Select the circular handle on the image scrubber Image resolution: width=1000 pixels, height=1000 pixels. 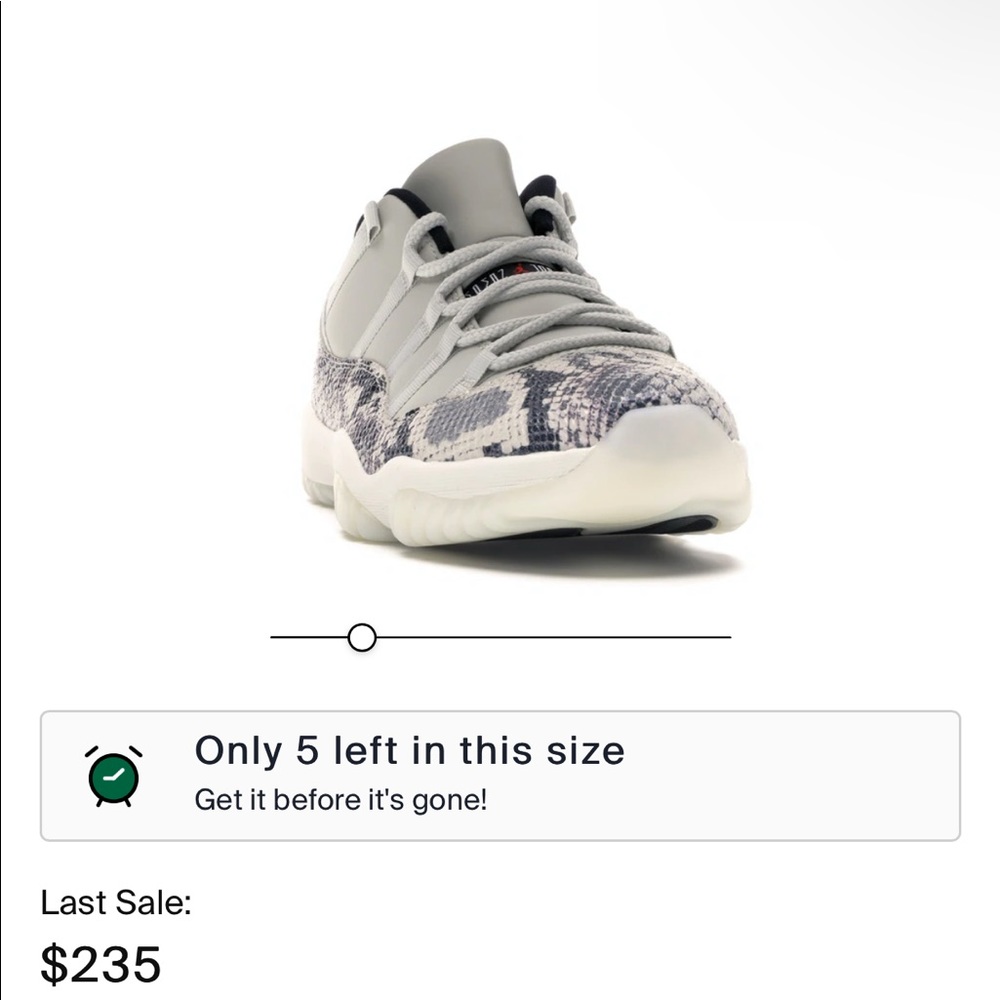click(x=360, y=634)
